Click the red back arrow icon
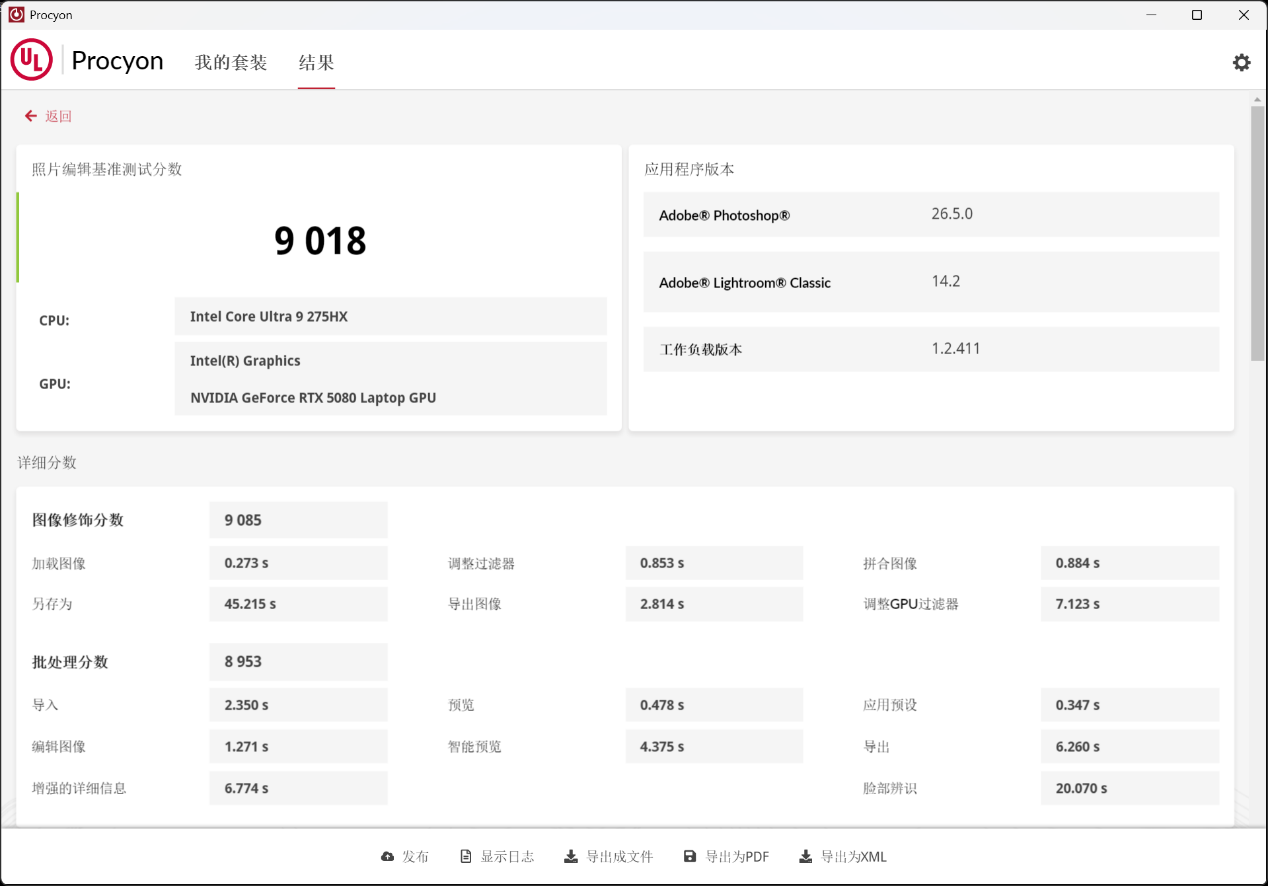The image size is (1268, 886). click(x=30, y=116)
